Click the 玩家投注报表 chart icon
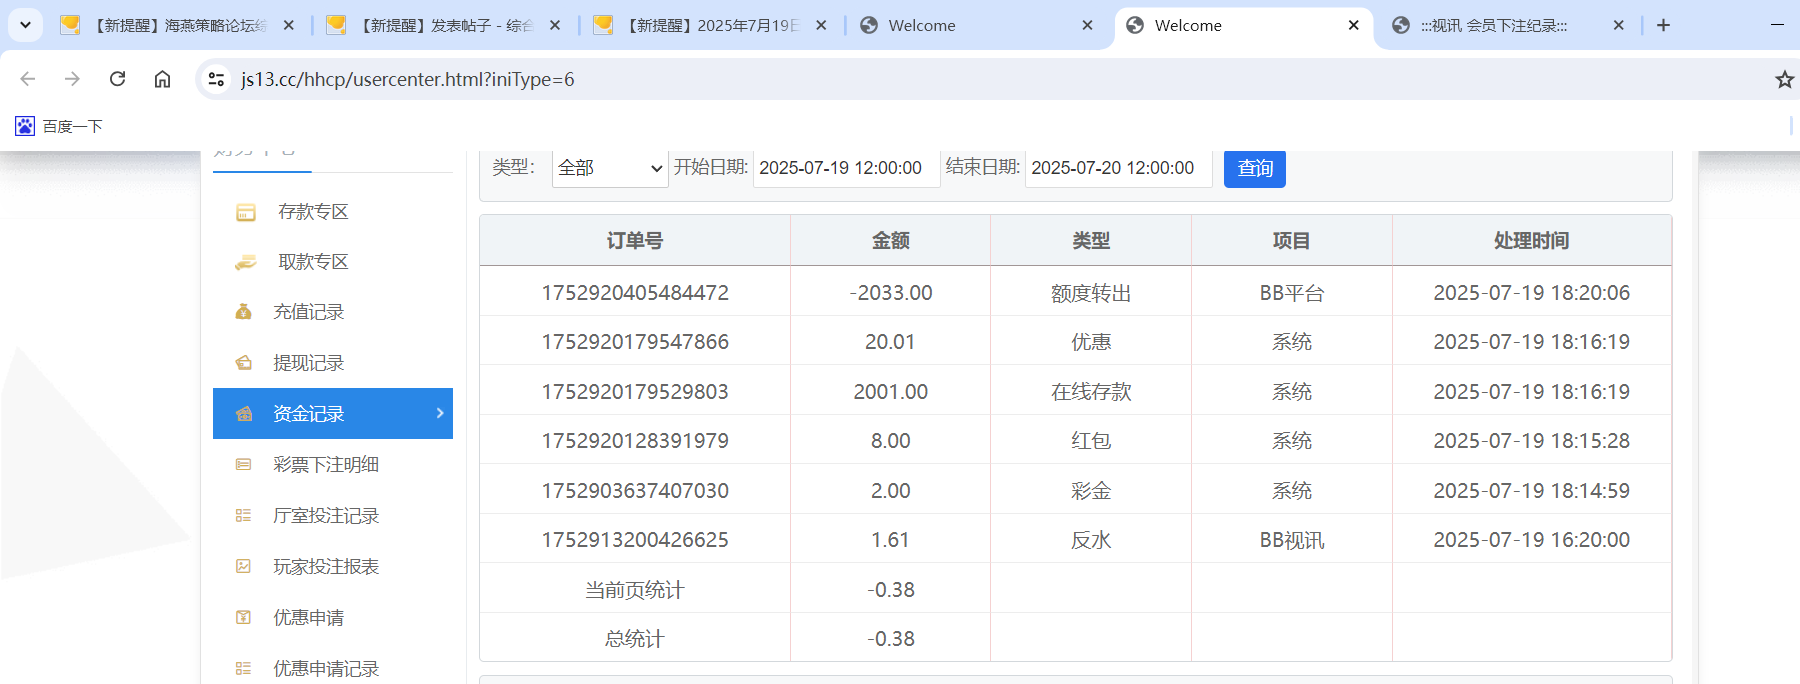1800x684 pixels. pos(243,567)
